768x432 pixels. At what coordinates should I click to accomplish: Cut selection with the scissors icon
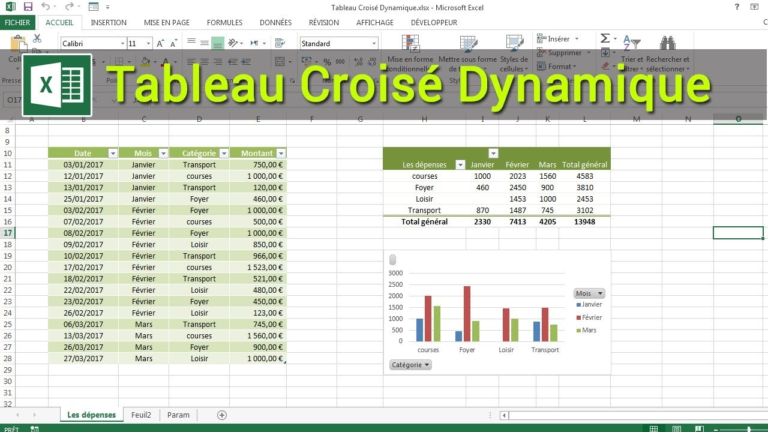click(x=37, y=39)
